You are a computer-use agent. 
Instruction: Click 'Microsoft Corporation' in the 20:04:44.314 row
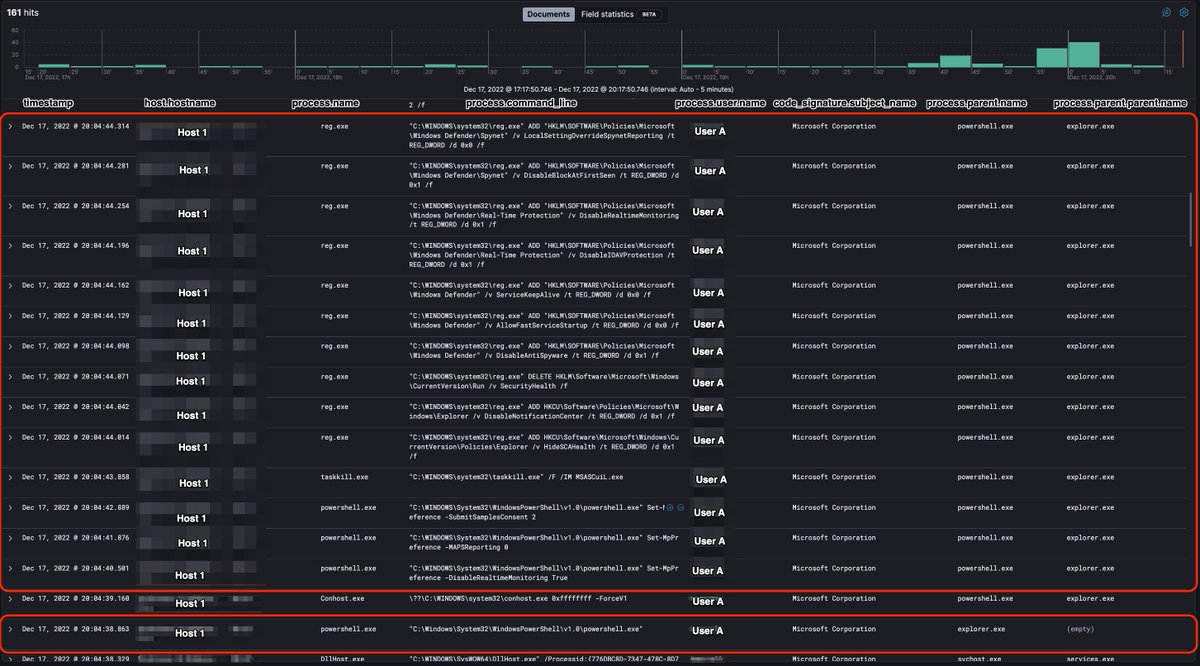pyautogui.click(x=834, y=126)
